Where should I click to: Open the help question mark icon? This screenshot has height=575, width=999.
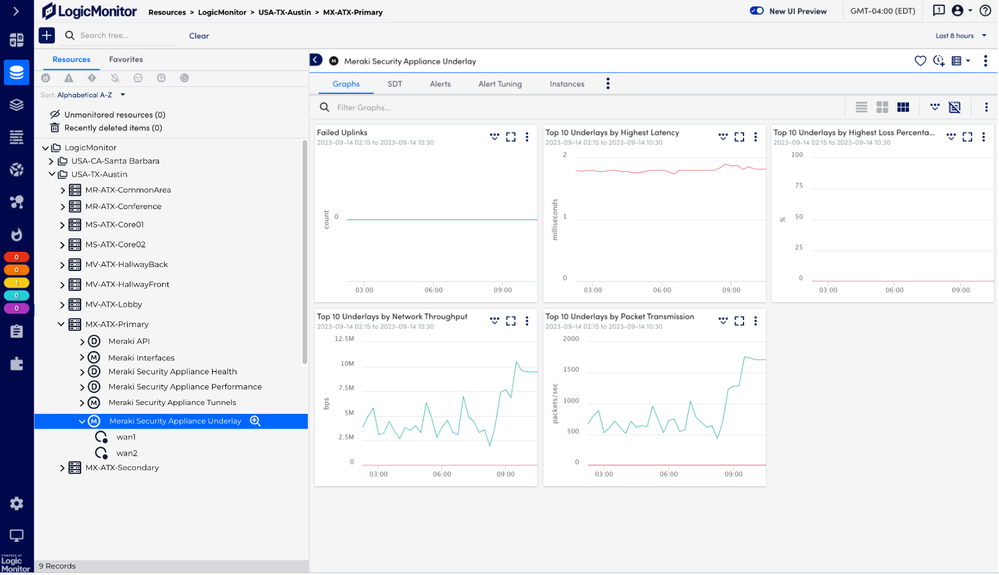point(985,11)
